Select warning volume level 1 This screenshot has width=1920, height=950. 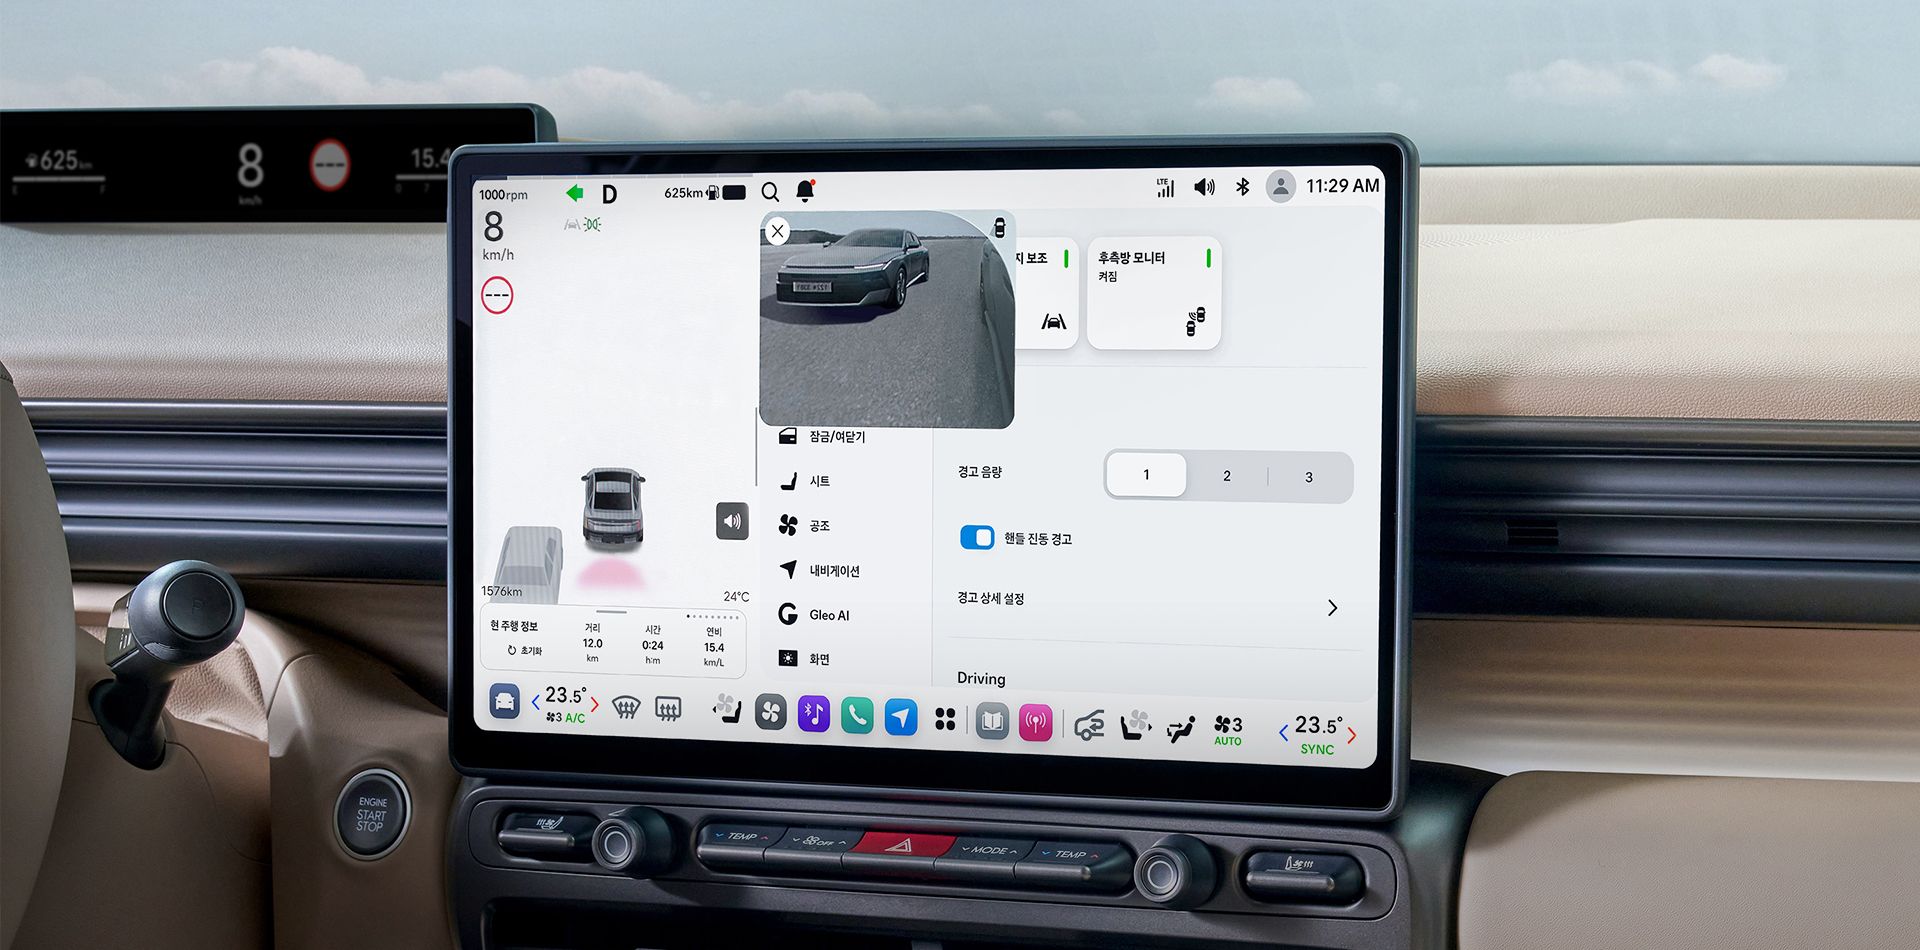click(1146, 475)
